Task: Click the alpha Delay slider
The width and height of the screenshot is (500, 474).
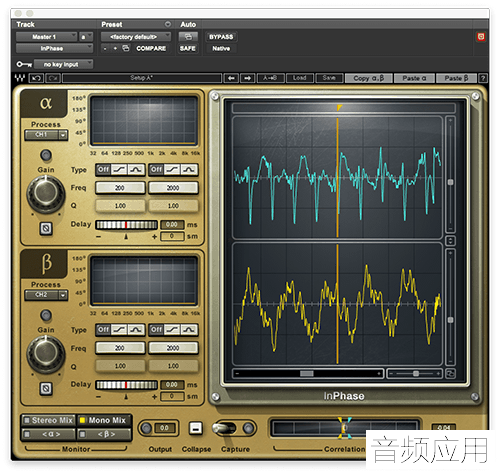Action: (x=126, y=225)
